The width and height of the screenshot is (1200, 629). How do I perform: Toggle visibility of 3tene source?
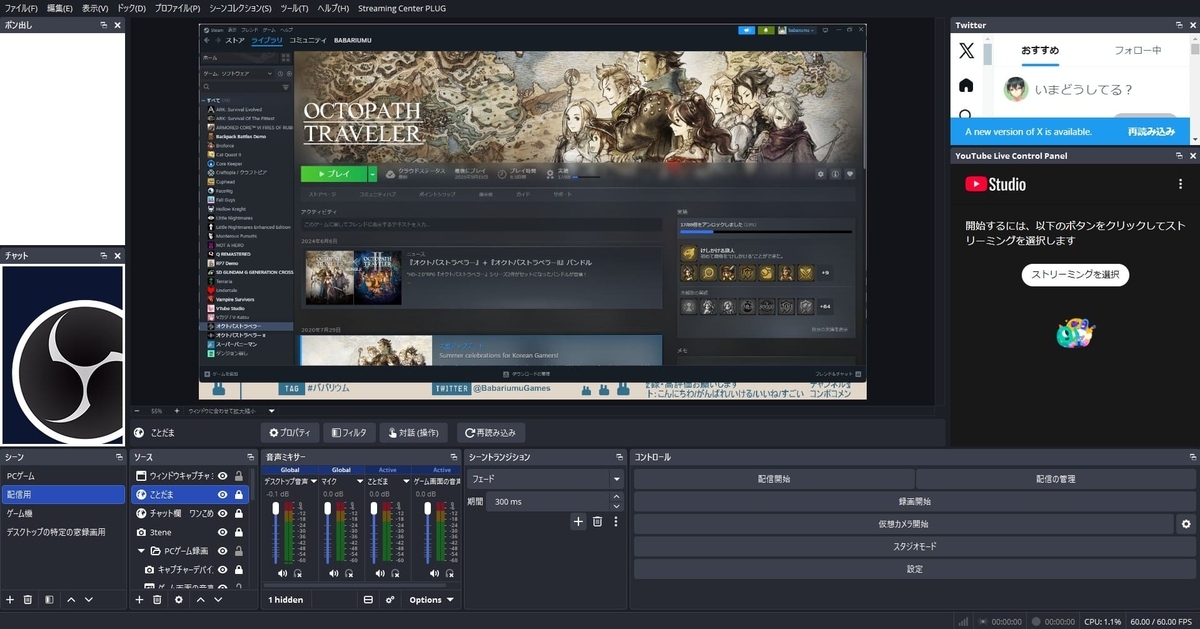pyautogui.click(x=223, y=532)
